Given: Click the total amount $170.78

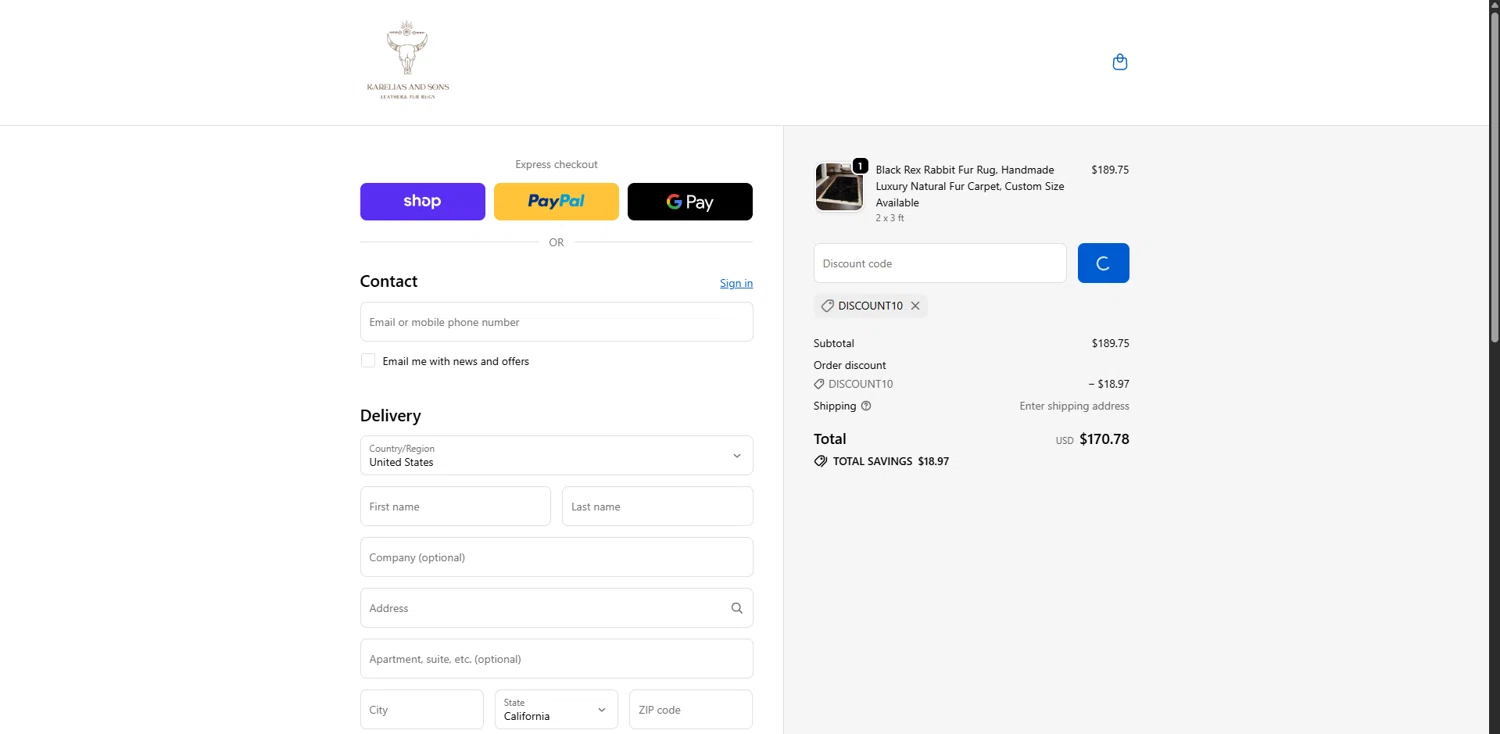Looking at the screenshot, I should 1104,439.
